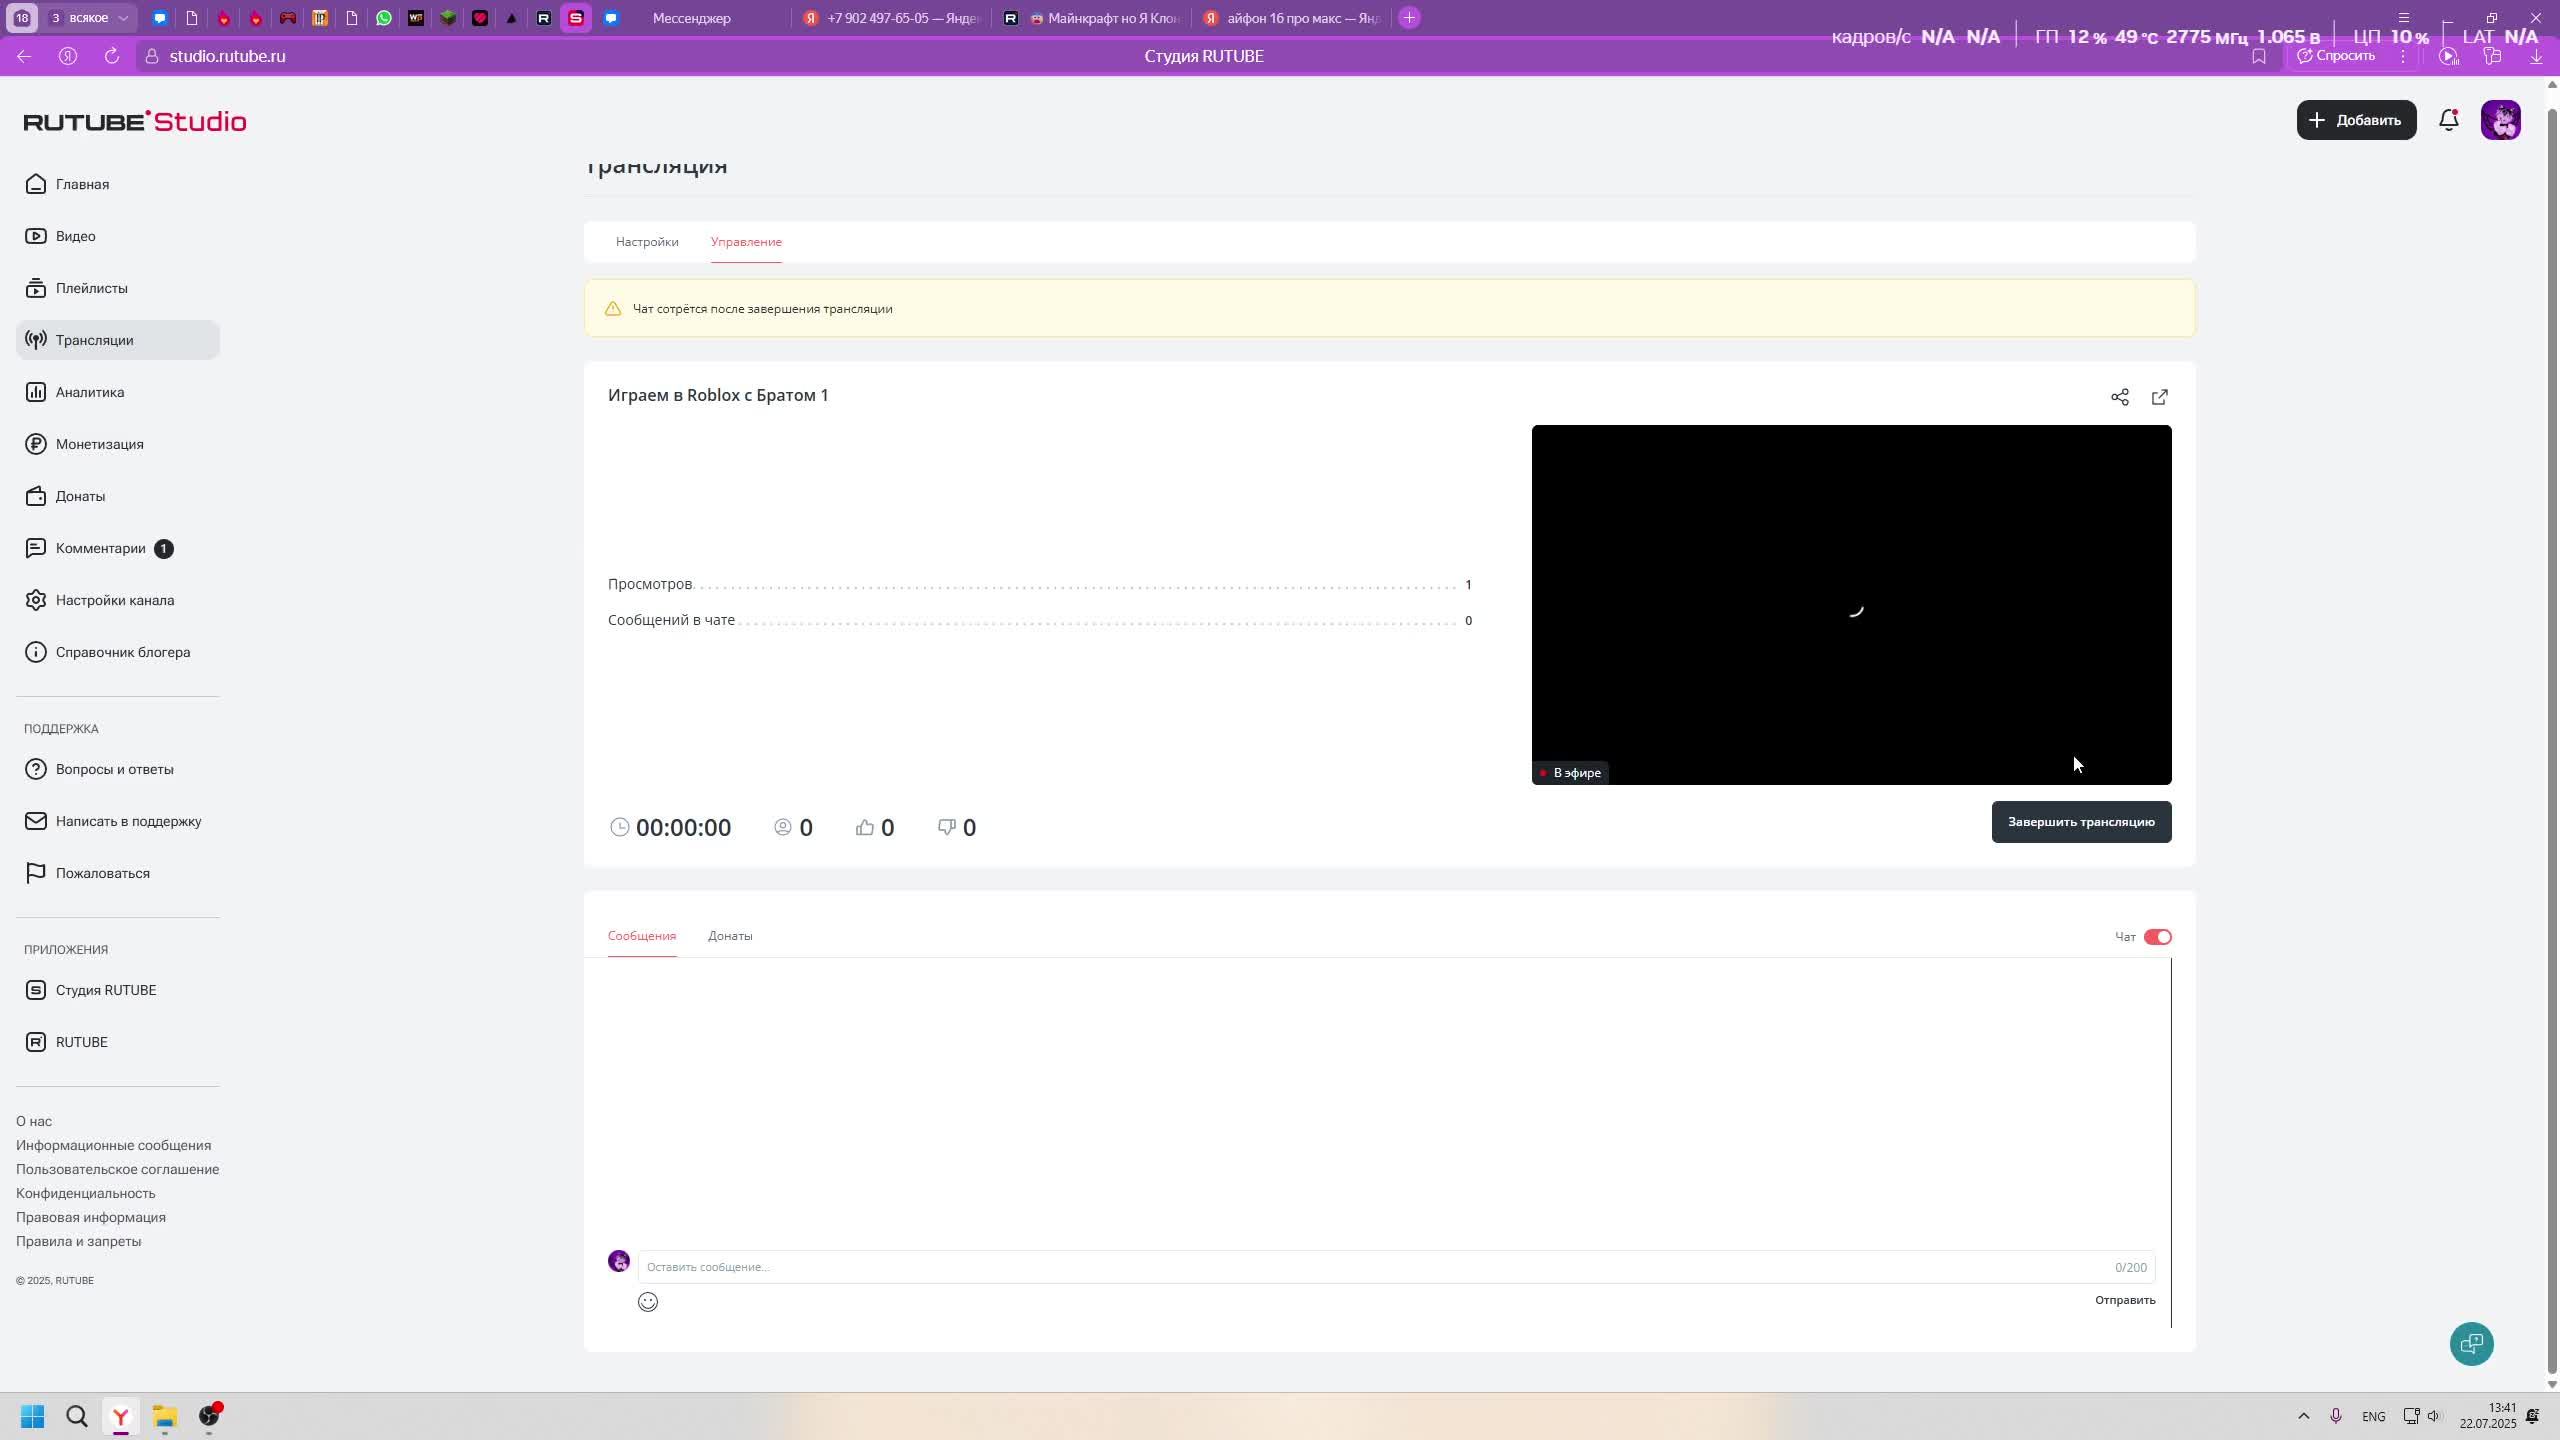The width and height of the screenshot is (2560, 1440).
Task: Click the browser bookmark icon
Action: (2258, 56)
